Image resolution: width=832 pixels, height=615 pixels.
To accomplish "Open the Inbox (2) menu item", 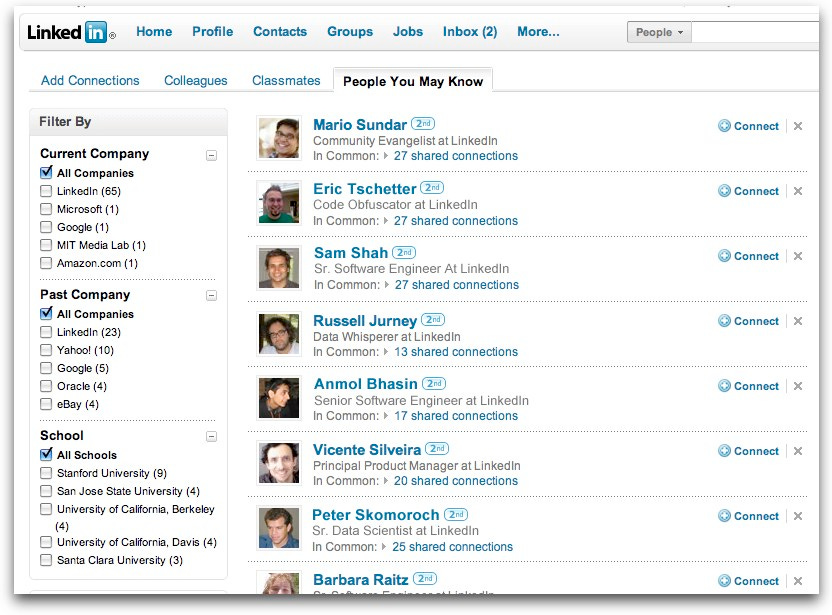I will click(470, 32).
